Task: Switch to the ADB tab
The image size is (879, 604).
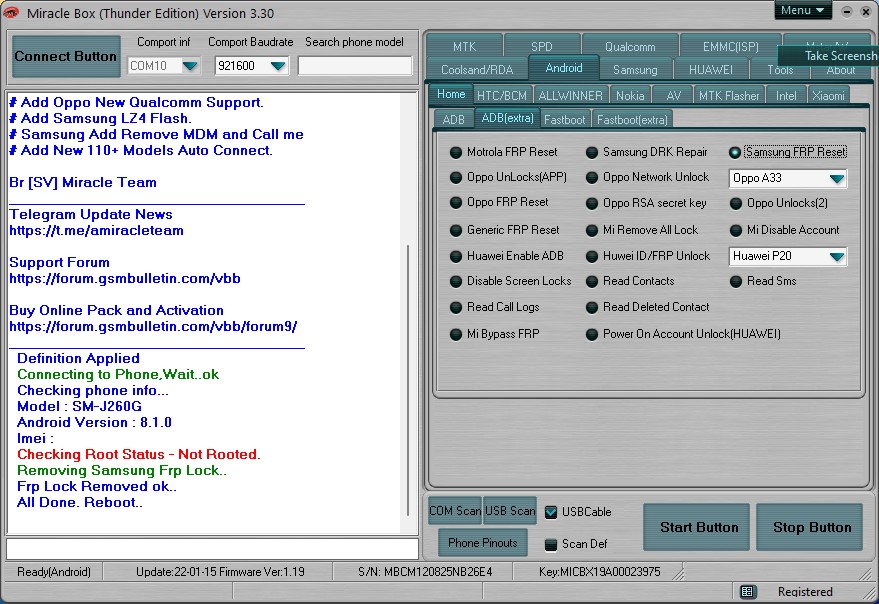Action: tap(454, 119)
